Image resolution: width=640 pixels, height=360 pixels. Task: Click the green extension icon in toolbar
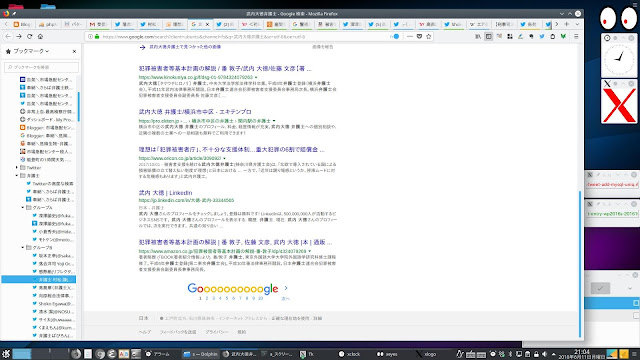click(563, 36)
